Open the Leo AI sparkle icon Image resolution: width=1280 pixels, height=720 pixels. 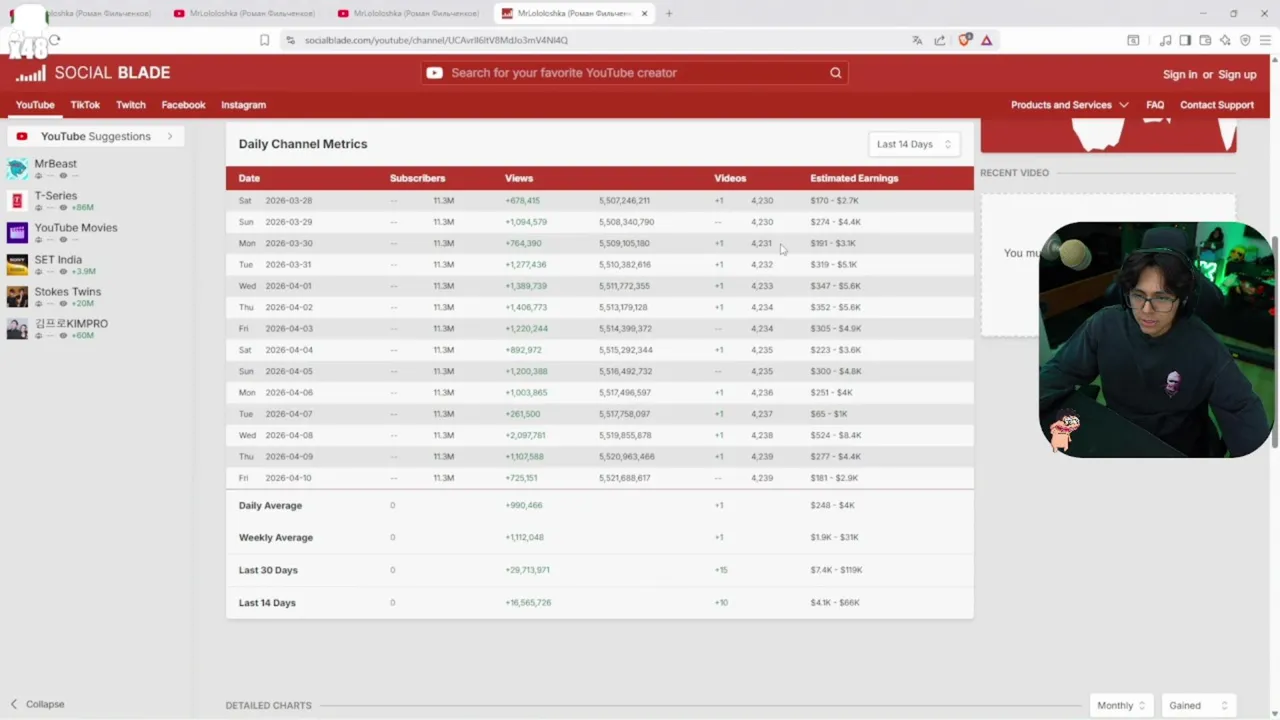[1225, 40]
